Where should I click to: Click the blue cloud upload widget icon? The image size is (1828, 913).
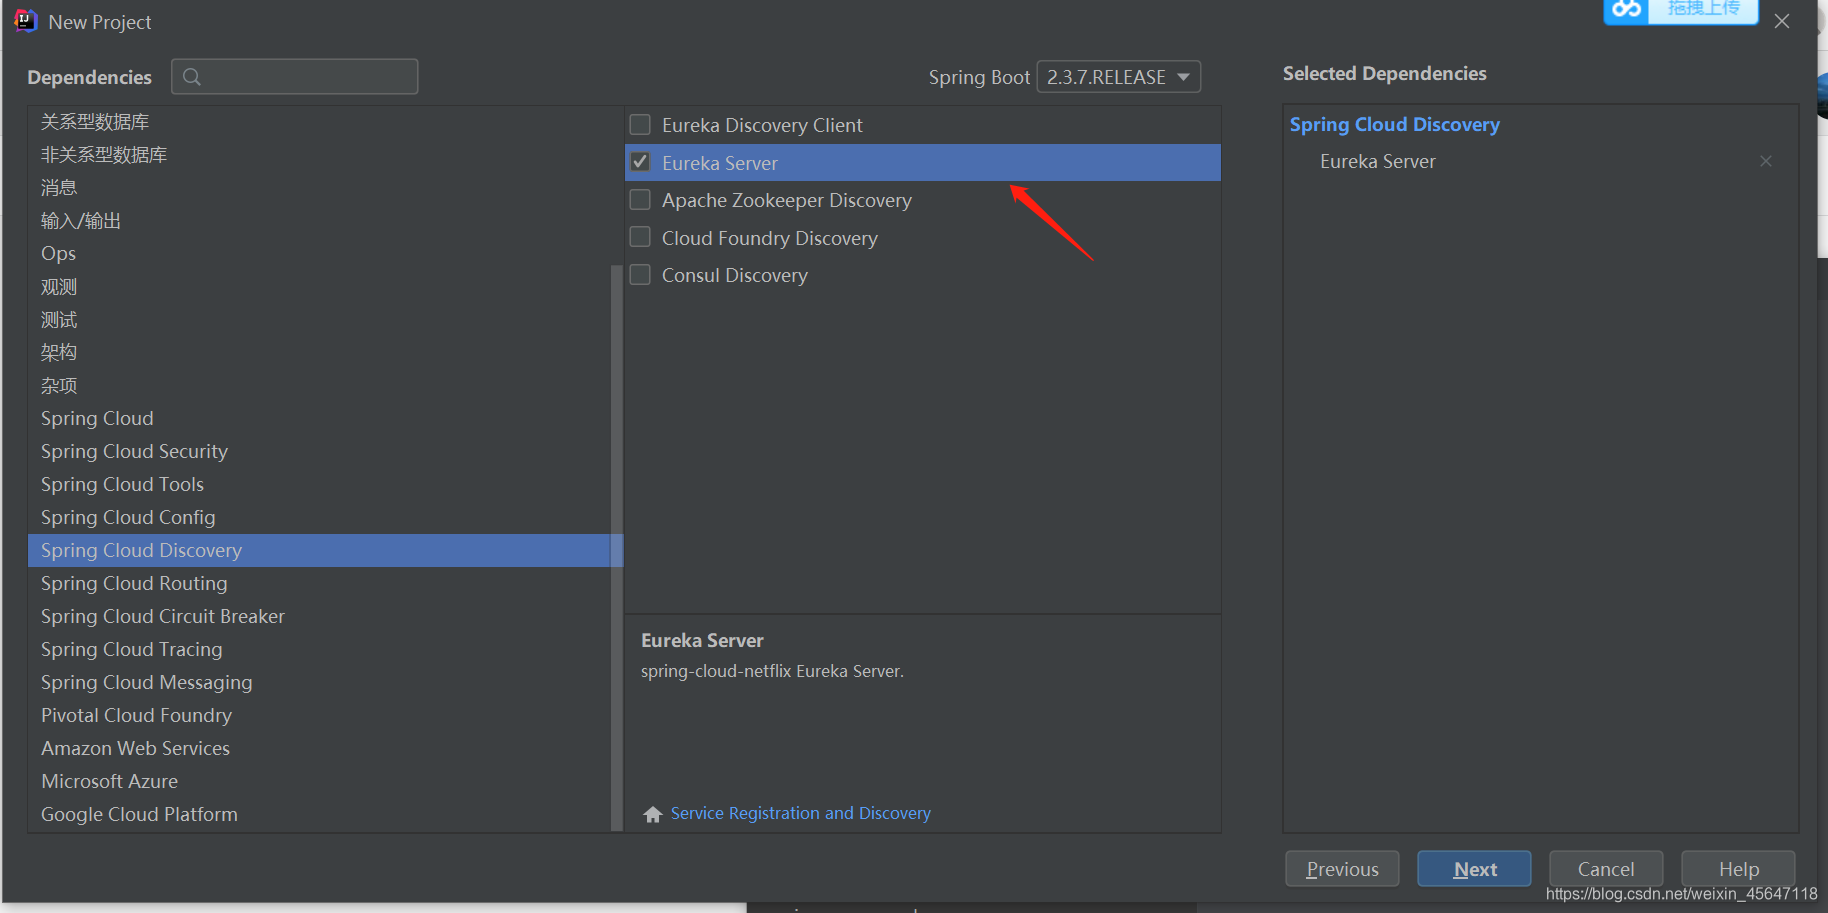point(1627,9)
